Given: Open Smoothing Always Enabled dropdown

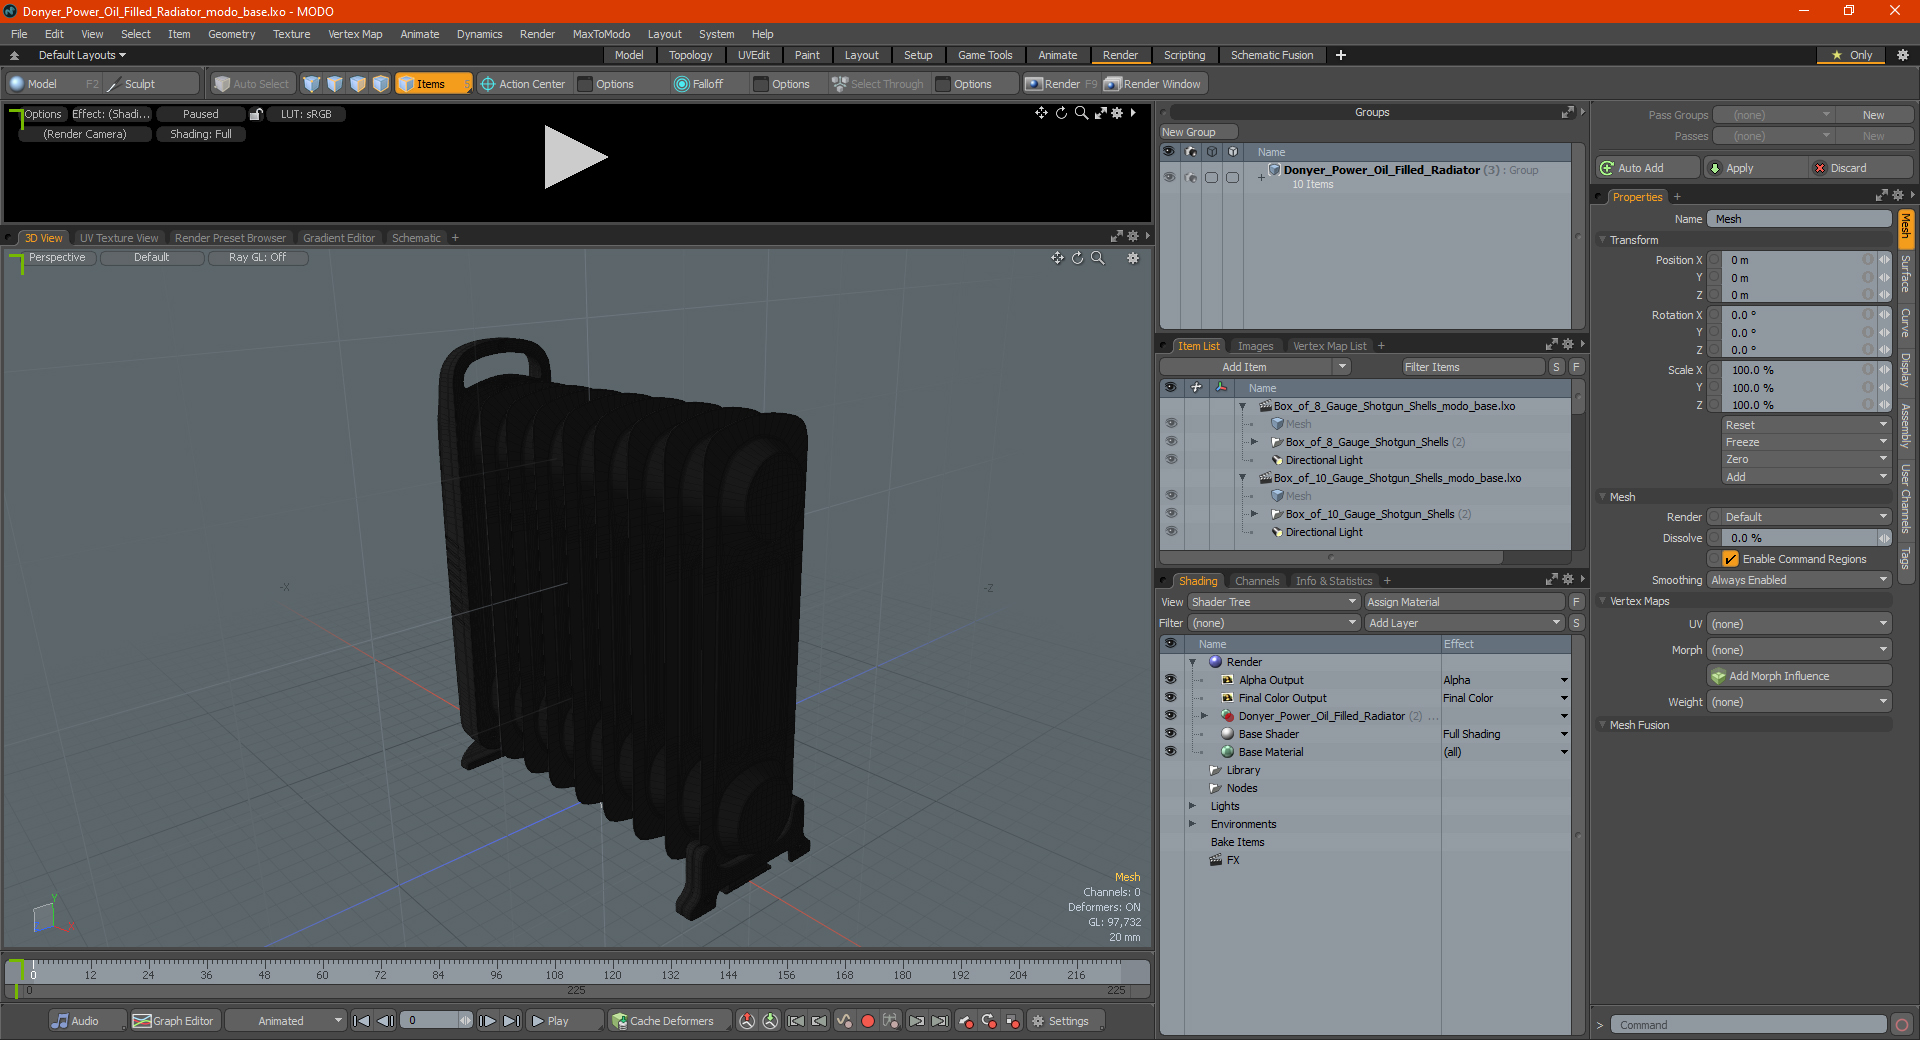Looking at the screenshot, I should [1799, 580].
